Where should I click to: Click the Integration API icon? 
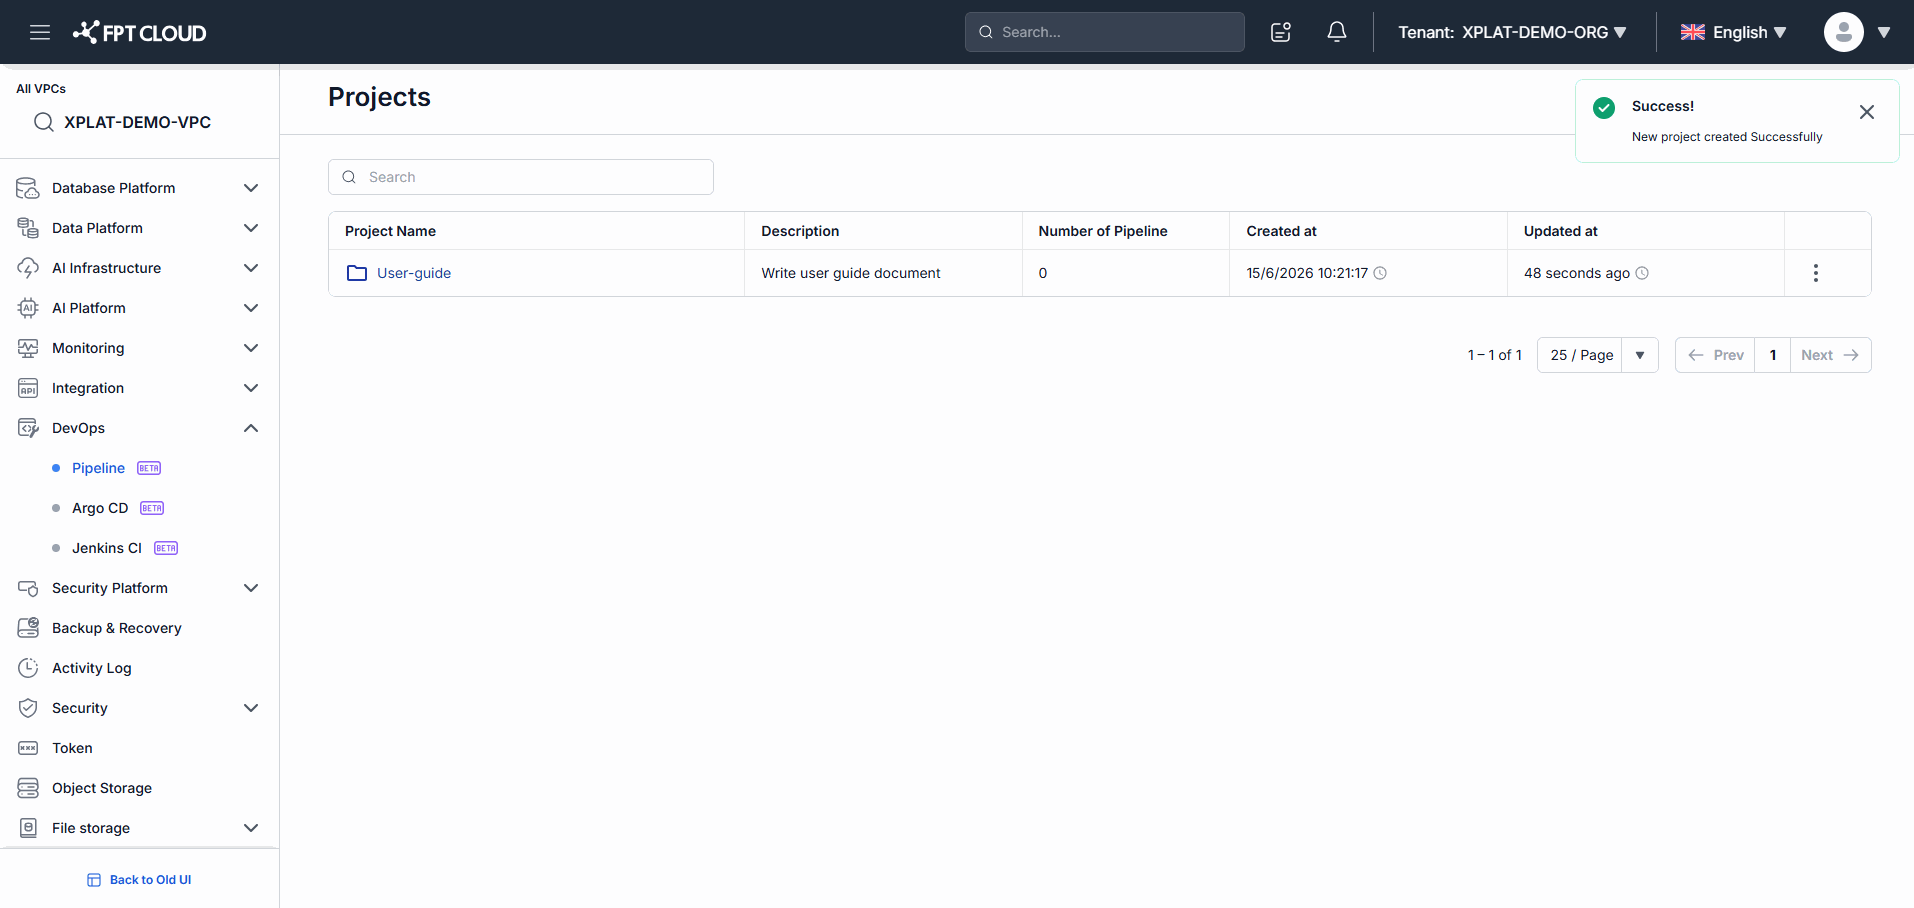pyautogui.click(x=28, y=388)
